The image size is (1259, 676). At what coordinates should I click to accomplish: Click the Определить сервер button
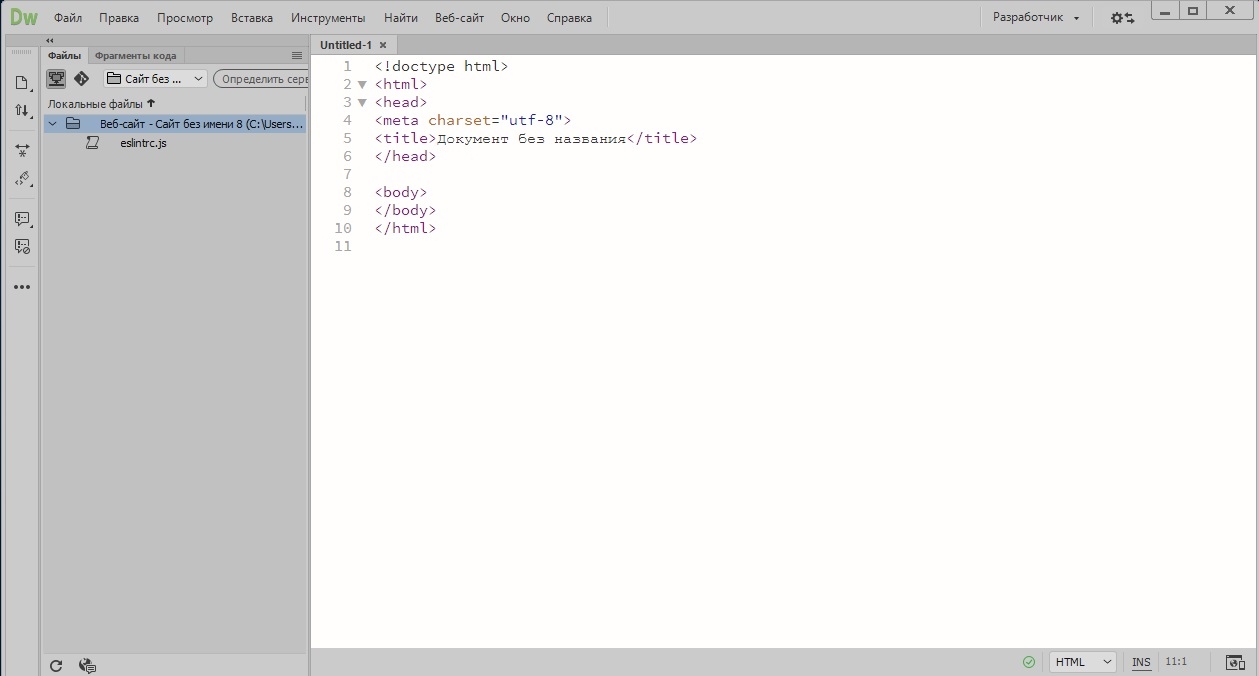261,78
